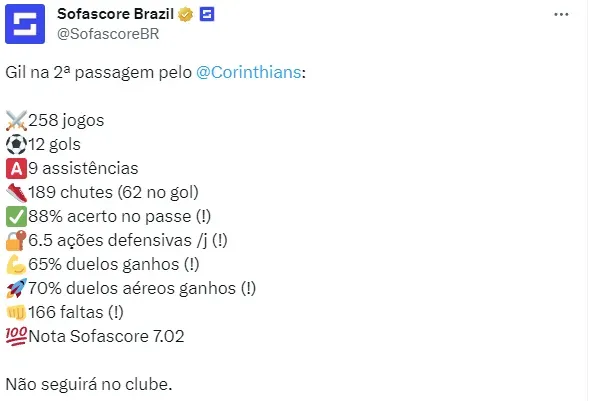Click the 100 emoji beside Nota Sofascore

[x=16, y=336]
